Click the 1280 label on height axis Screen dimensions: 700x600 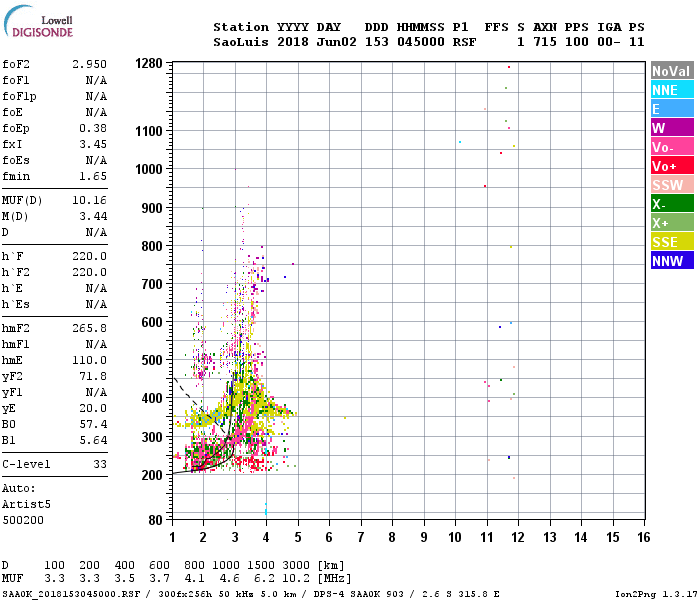tap(149, 63)
